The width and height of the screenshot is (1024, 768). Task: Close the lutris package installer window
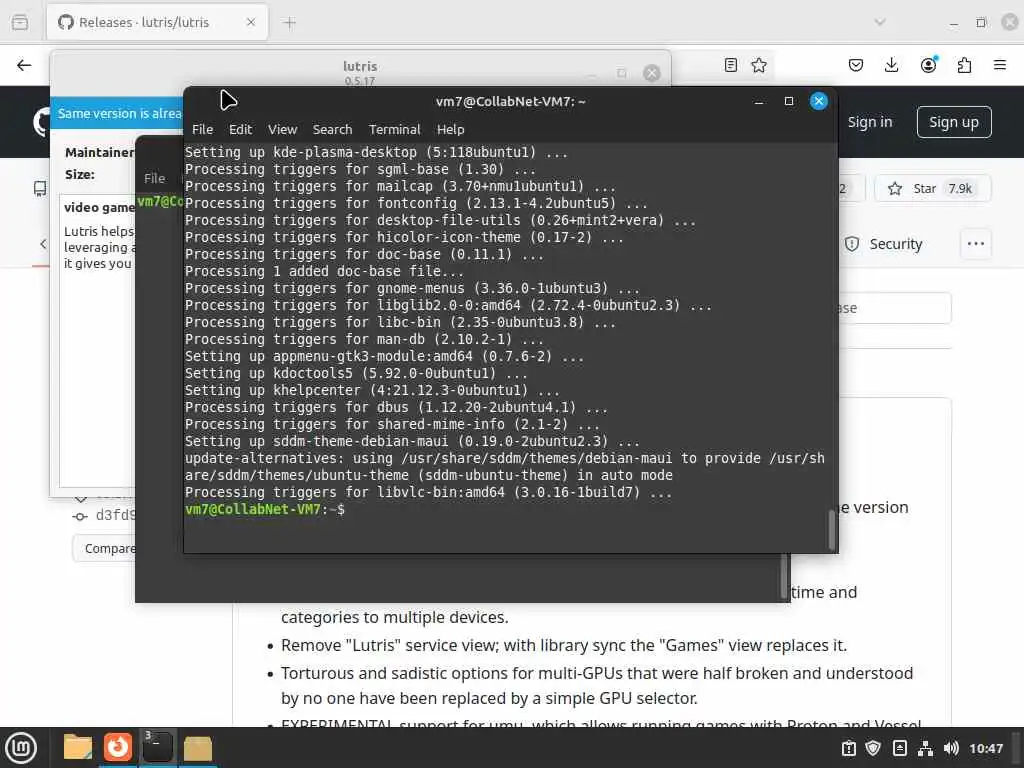click(x=651, y=72)
